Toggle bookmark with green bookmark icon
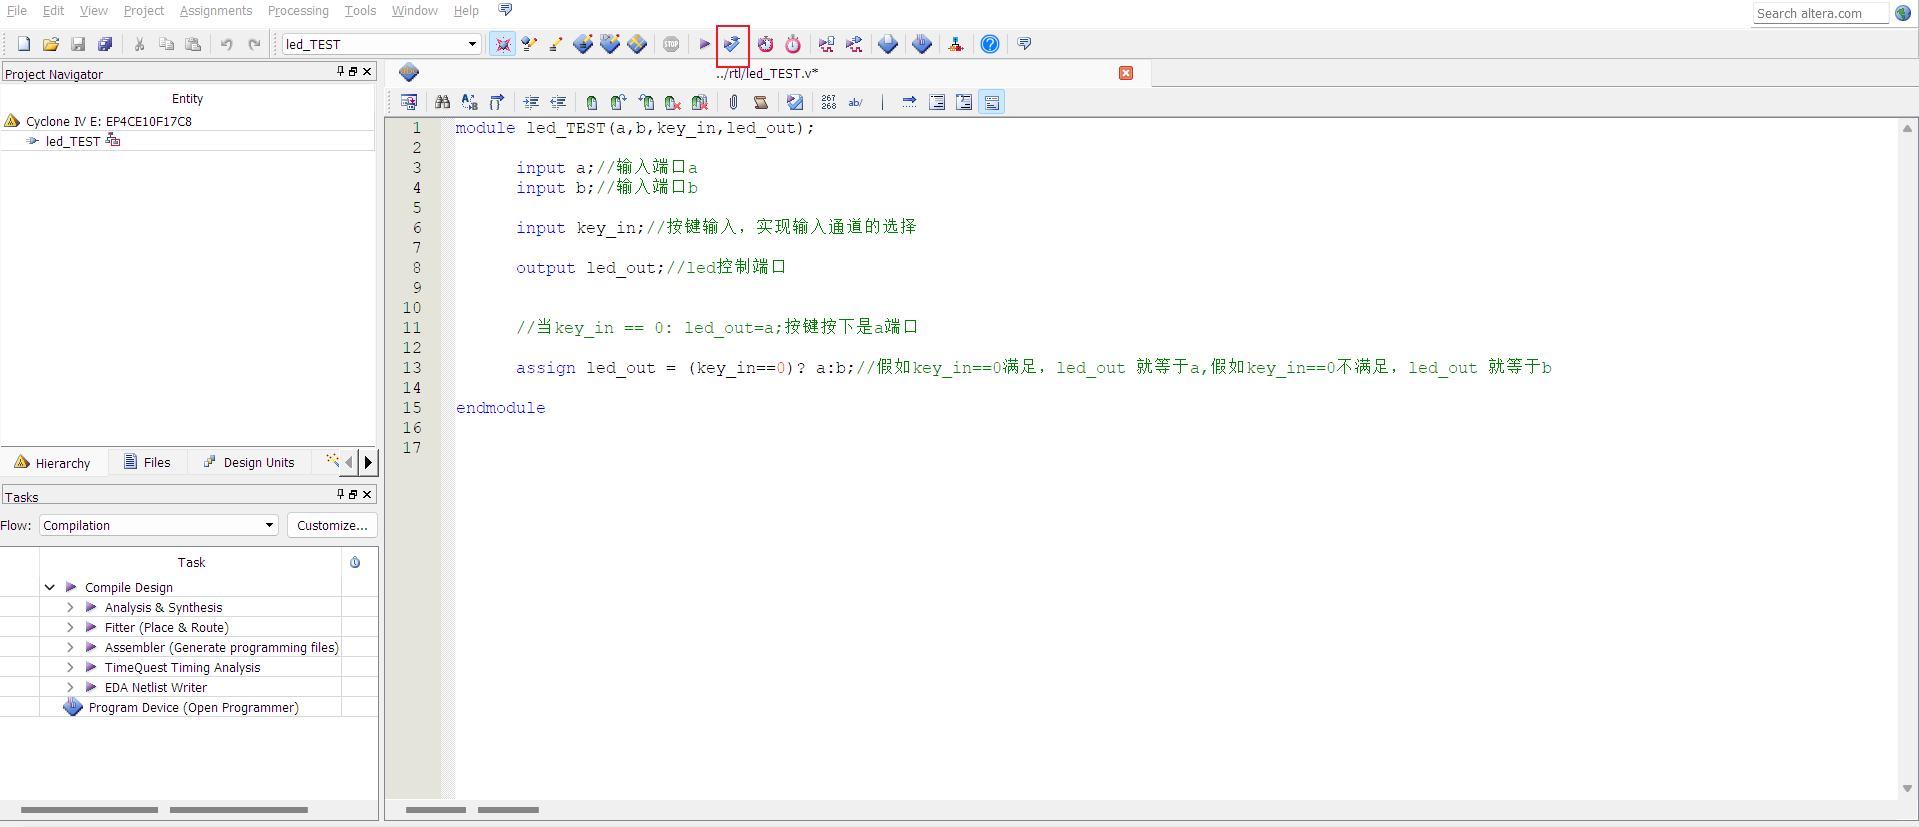Image resolution: width=1919 pixels, height=827 pixels. click(x=592, y=102)
